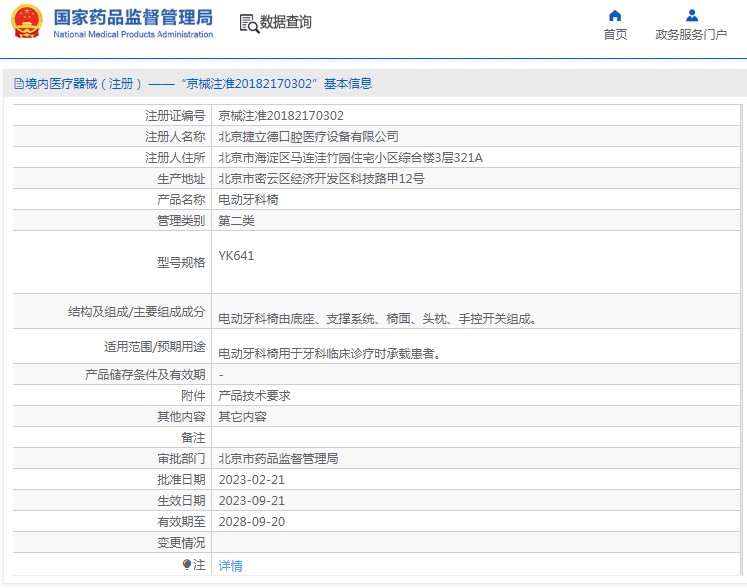Select 北京市药品监督管理局 approval department value

(x=278, y=458)
